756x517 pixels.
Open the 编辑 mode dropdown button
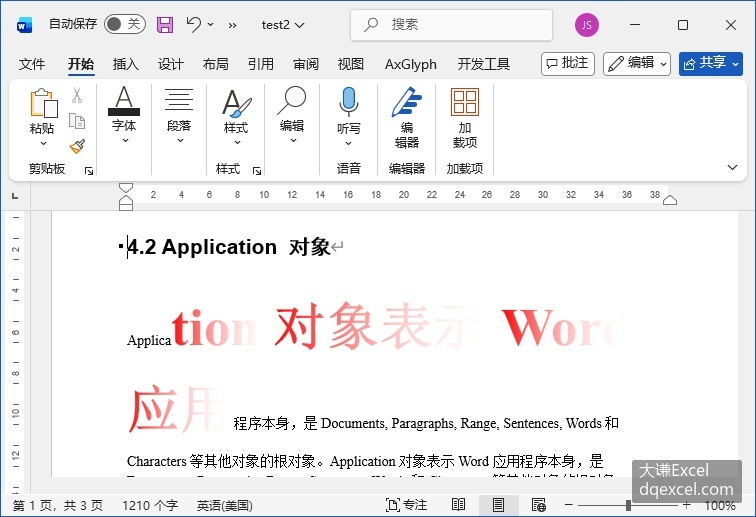(x=636, y=64)
